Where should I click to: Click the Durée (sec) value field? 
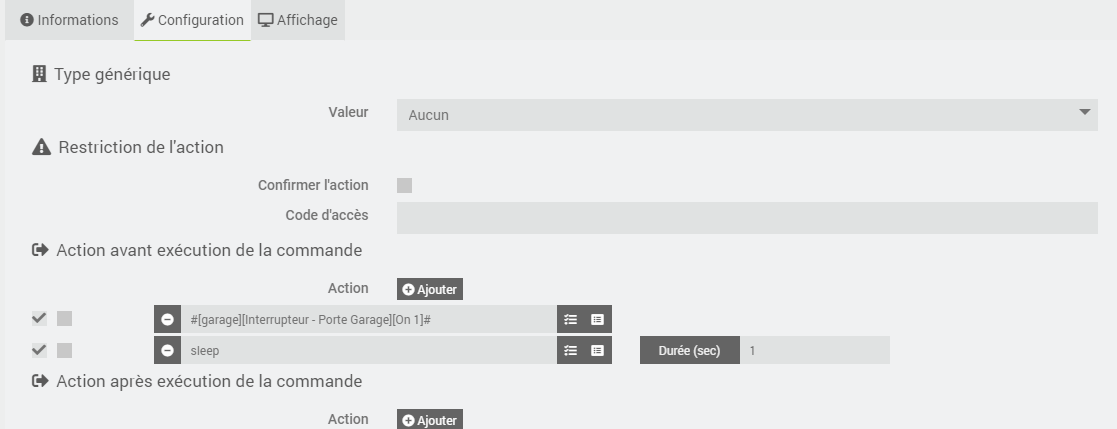pos(815,351)
